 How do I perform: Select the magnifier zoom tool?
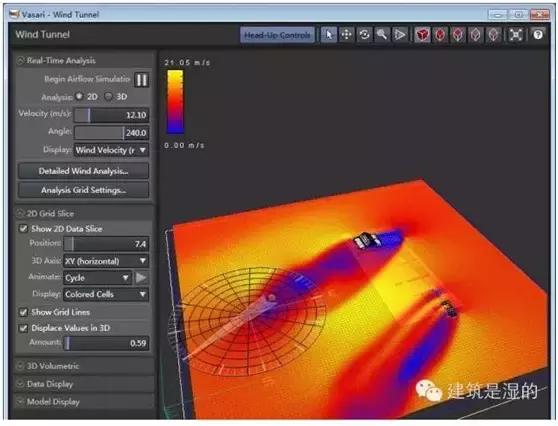(x=382, y=35)
